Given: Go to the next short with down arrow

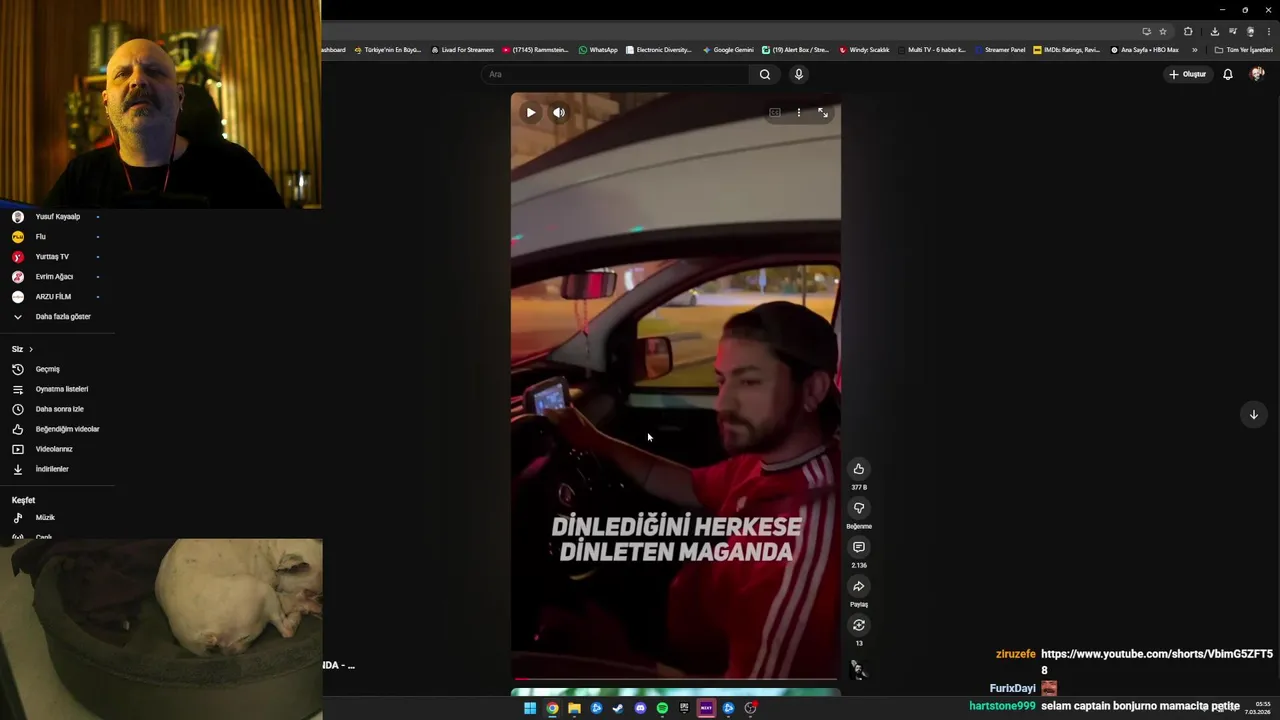Looking at the screenshot, I should [x=1253, y=414].
